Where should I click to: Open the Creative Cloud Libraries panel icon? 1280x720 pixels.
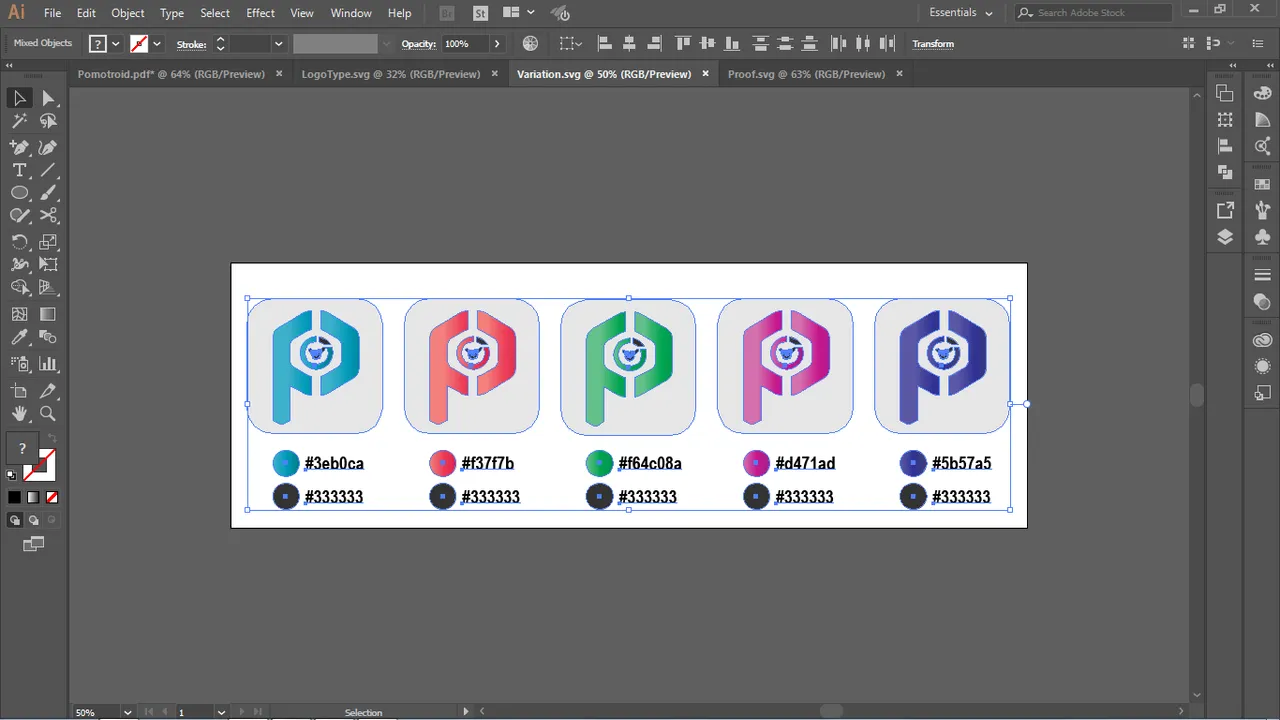pyautogui.click(x=1262, y=340)
